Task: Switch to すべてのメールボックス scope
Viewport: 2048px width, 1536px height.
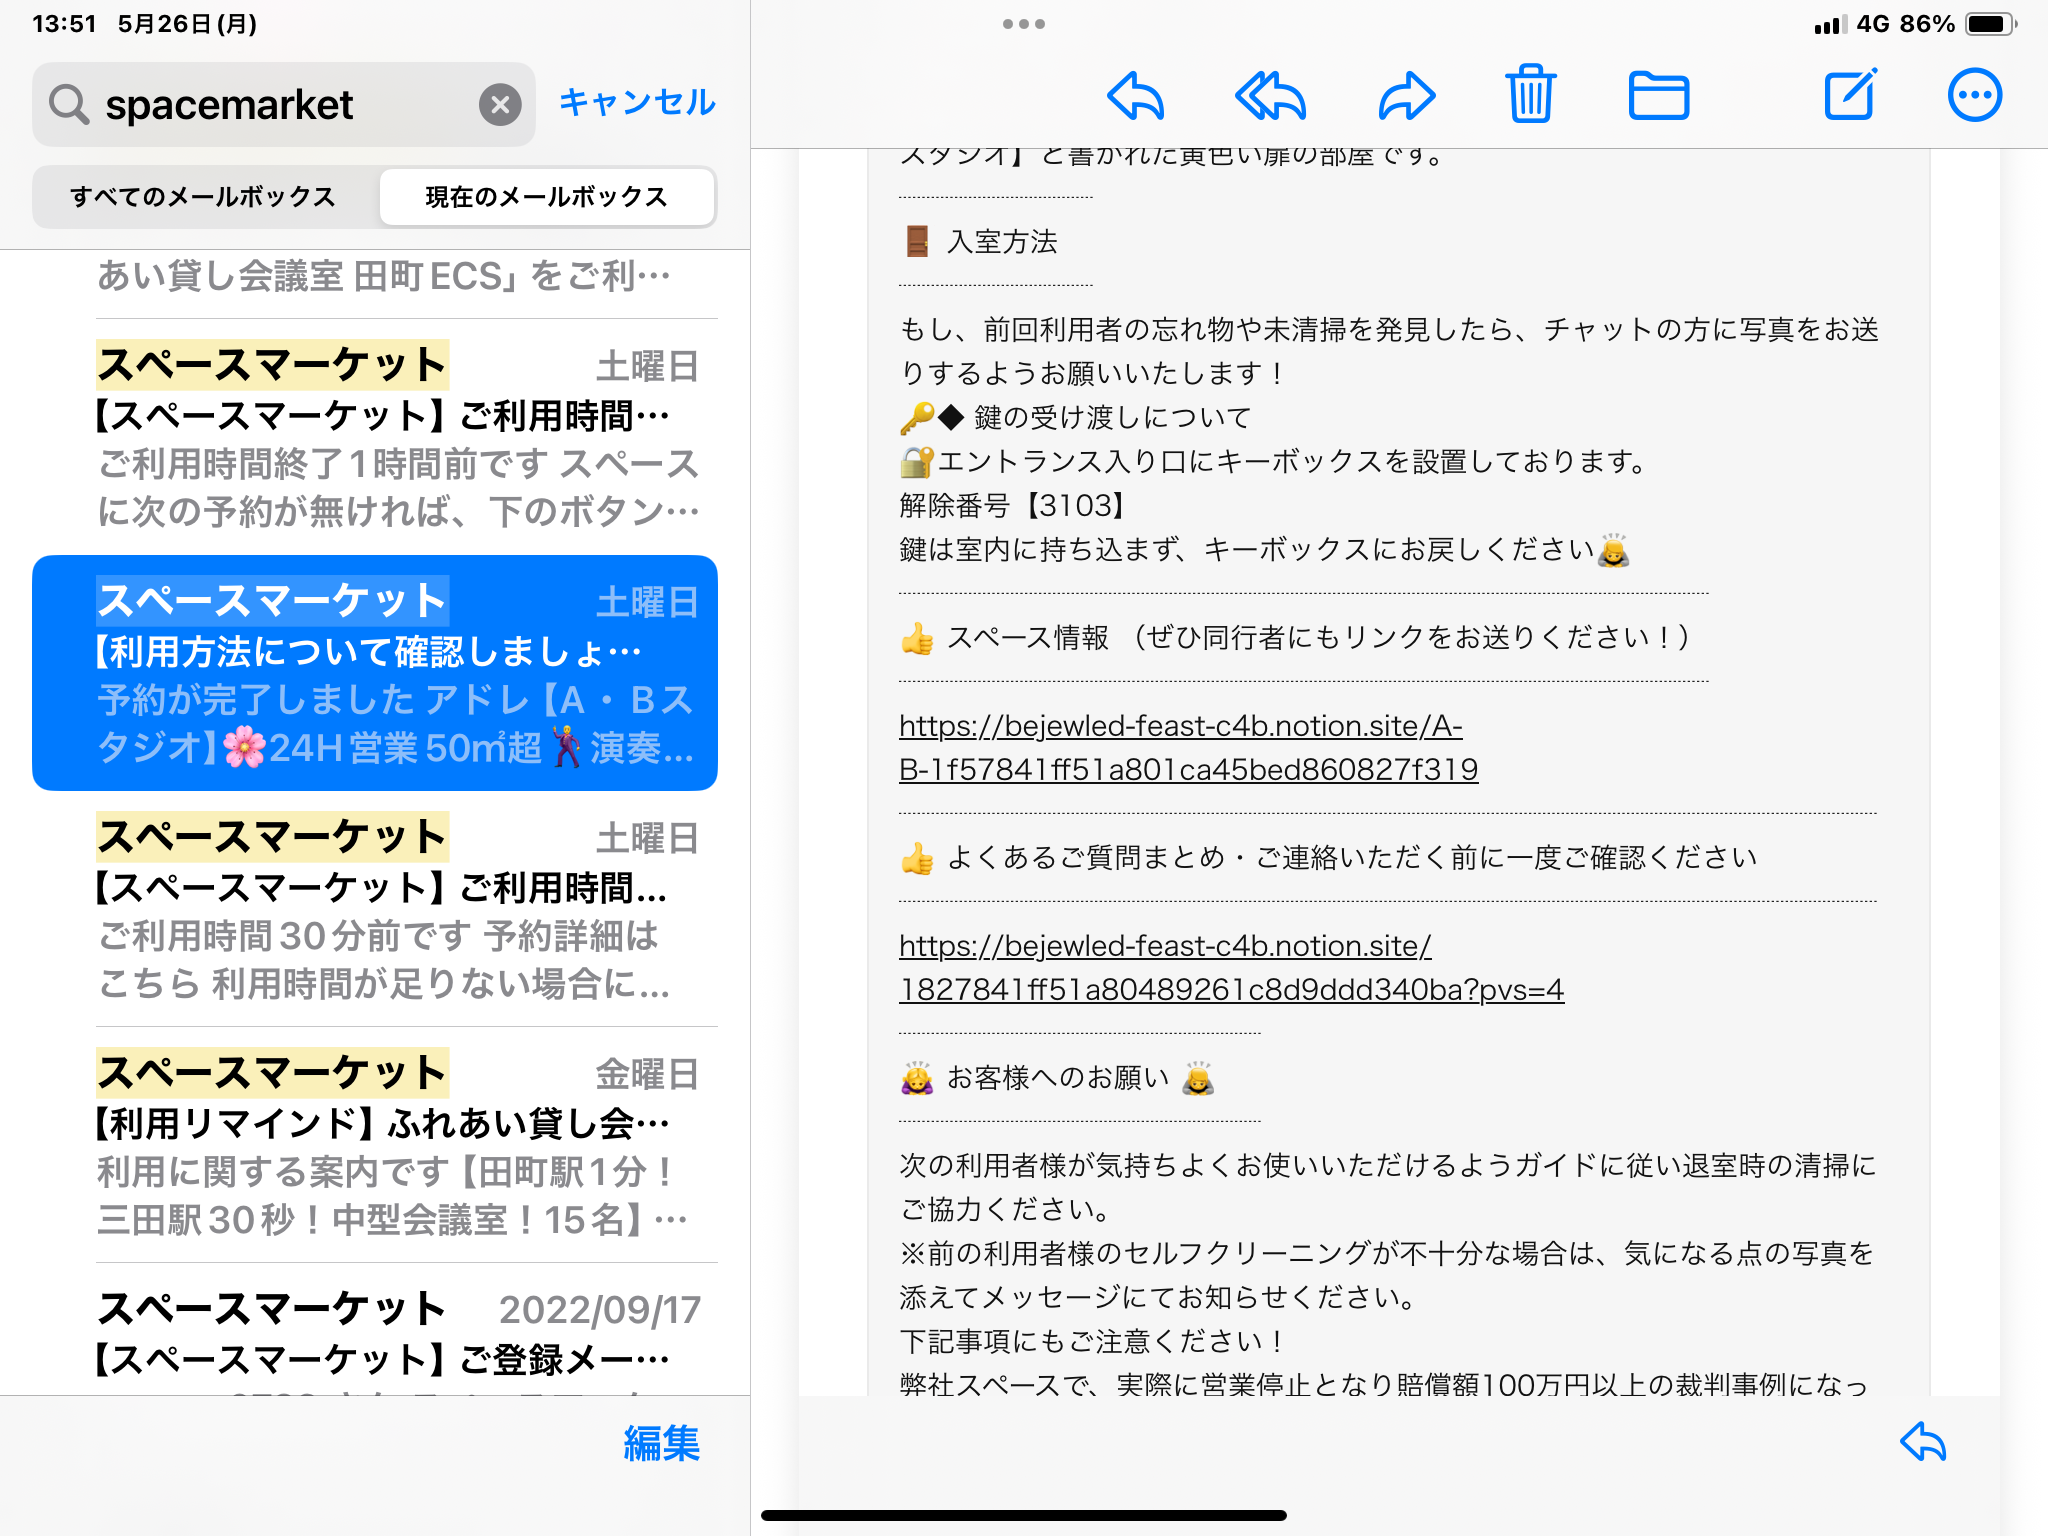Action: pyautogui.click(x=203, y=197)
